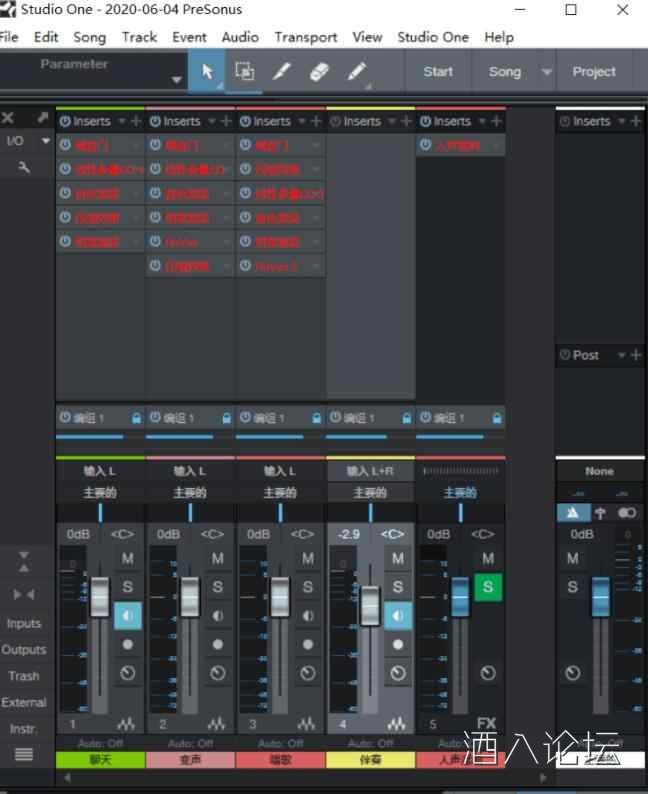Toggle monitor button on channel 4
648x794 pixels.
point(398,615)
